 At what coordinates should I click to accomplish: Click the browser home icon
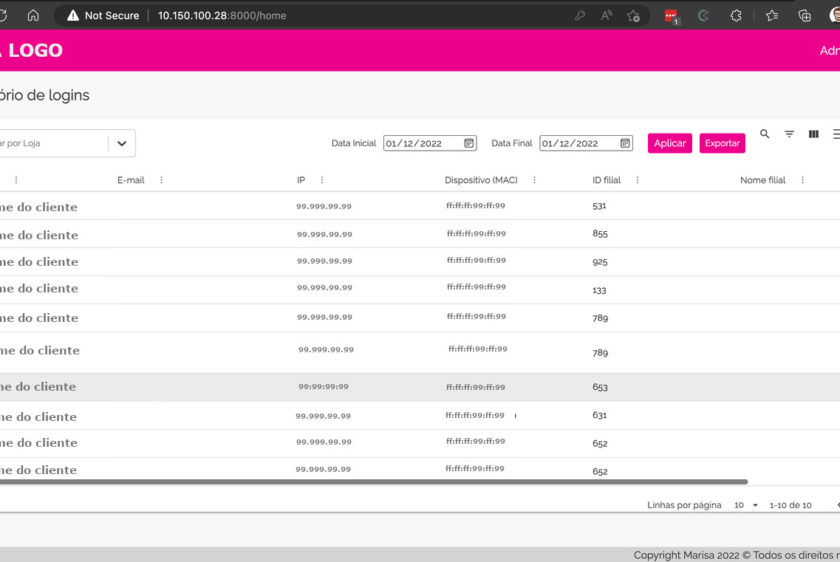click(x=33, y=15)
